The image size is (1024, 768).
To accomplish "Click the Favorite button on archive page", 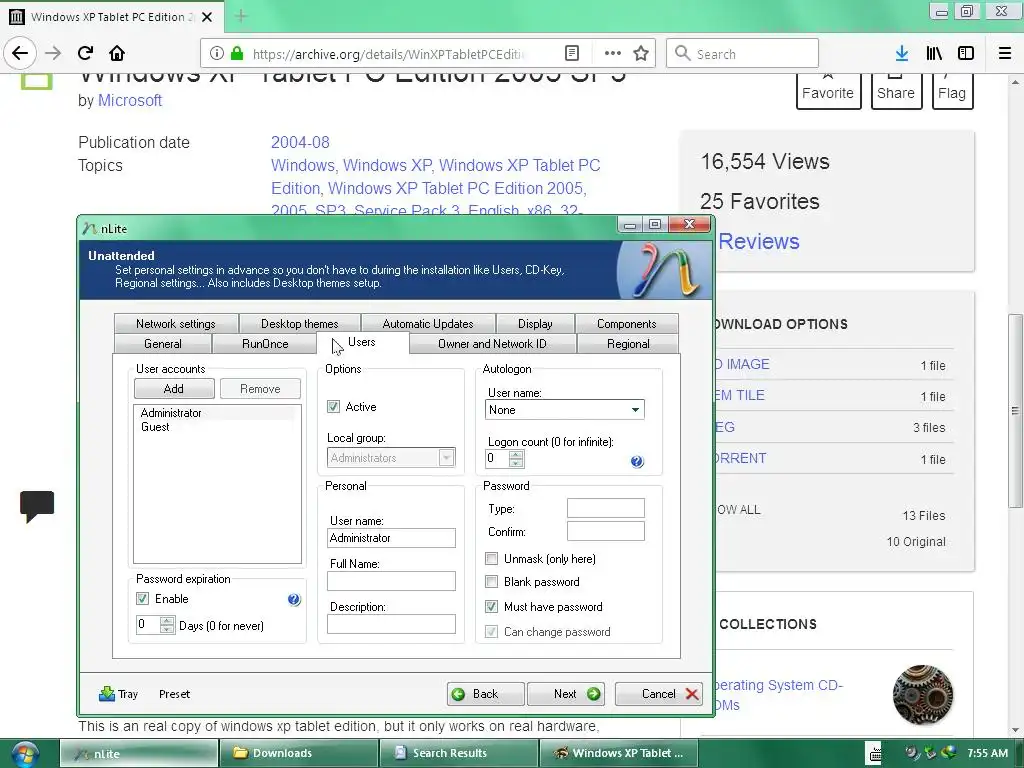I will click(828, 90).
